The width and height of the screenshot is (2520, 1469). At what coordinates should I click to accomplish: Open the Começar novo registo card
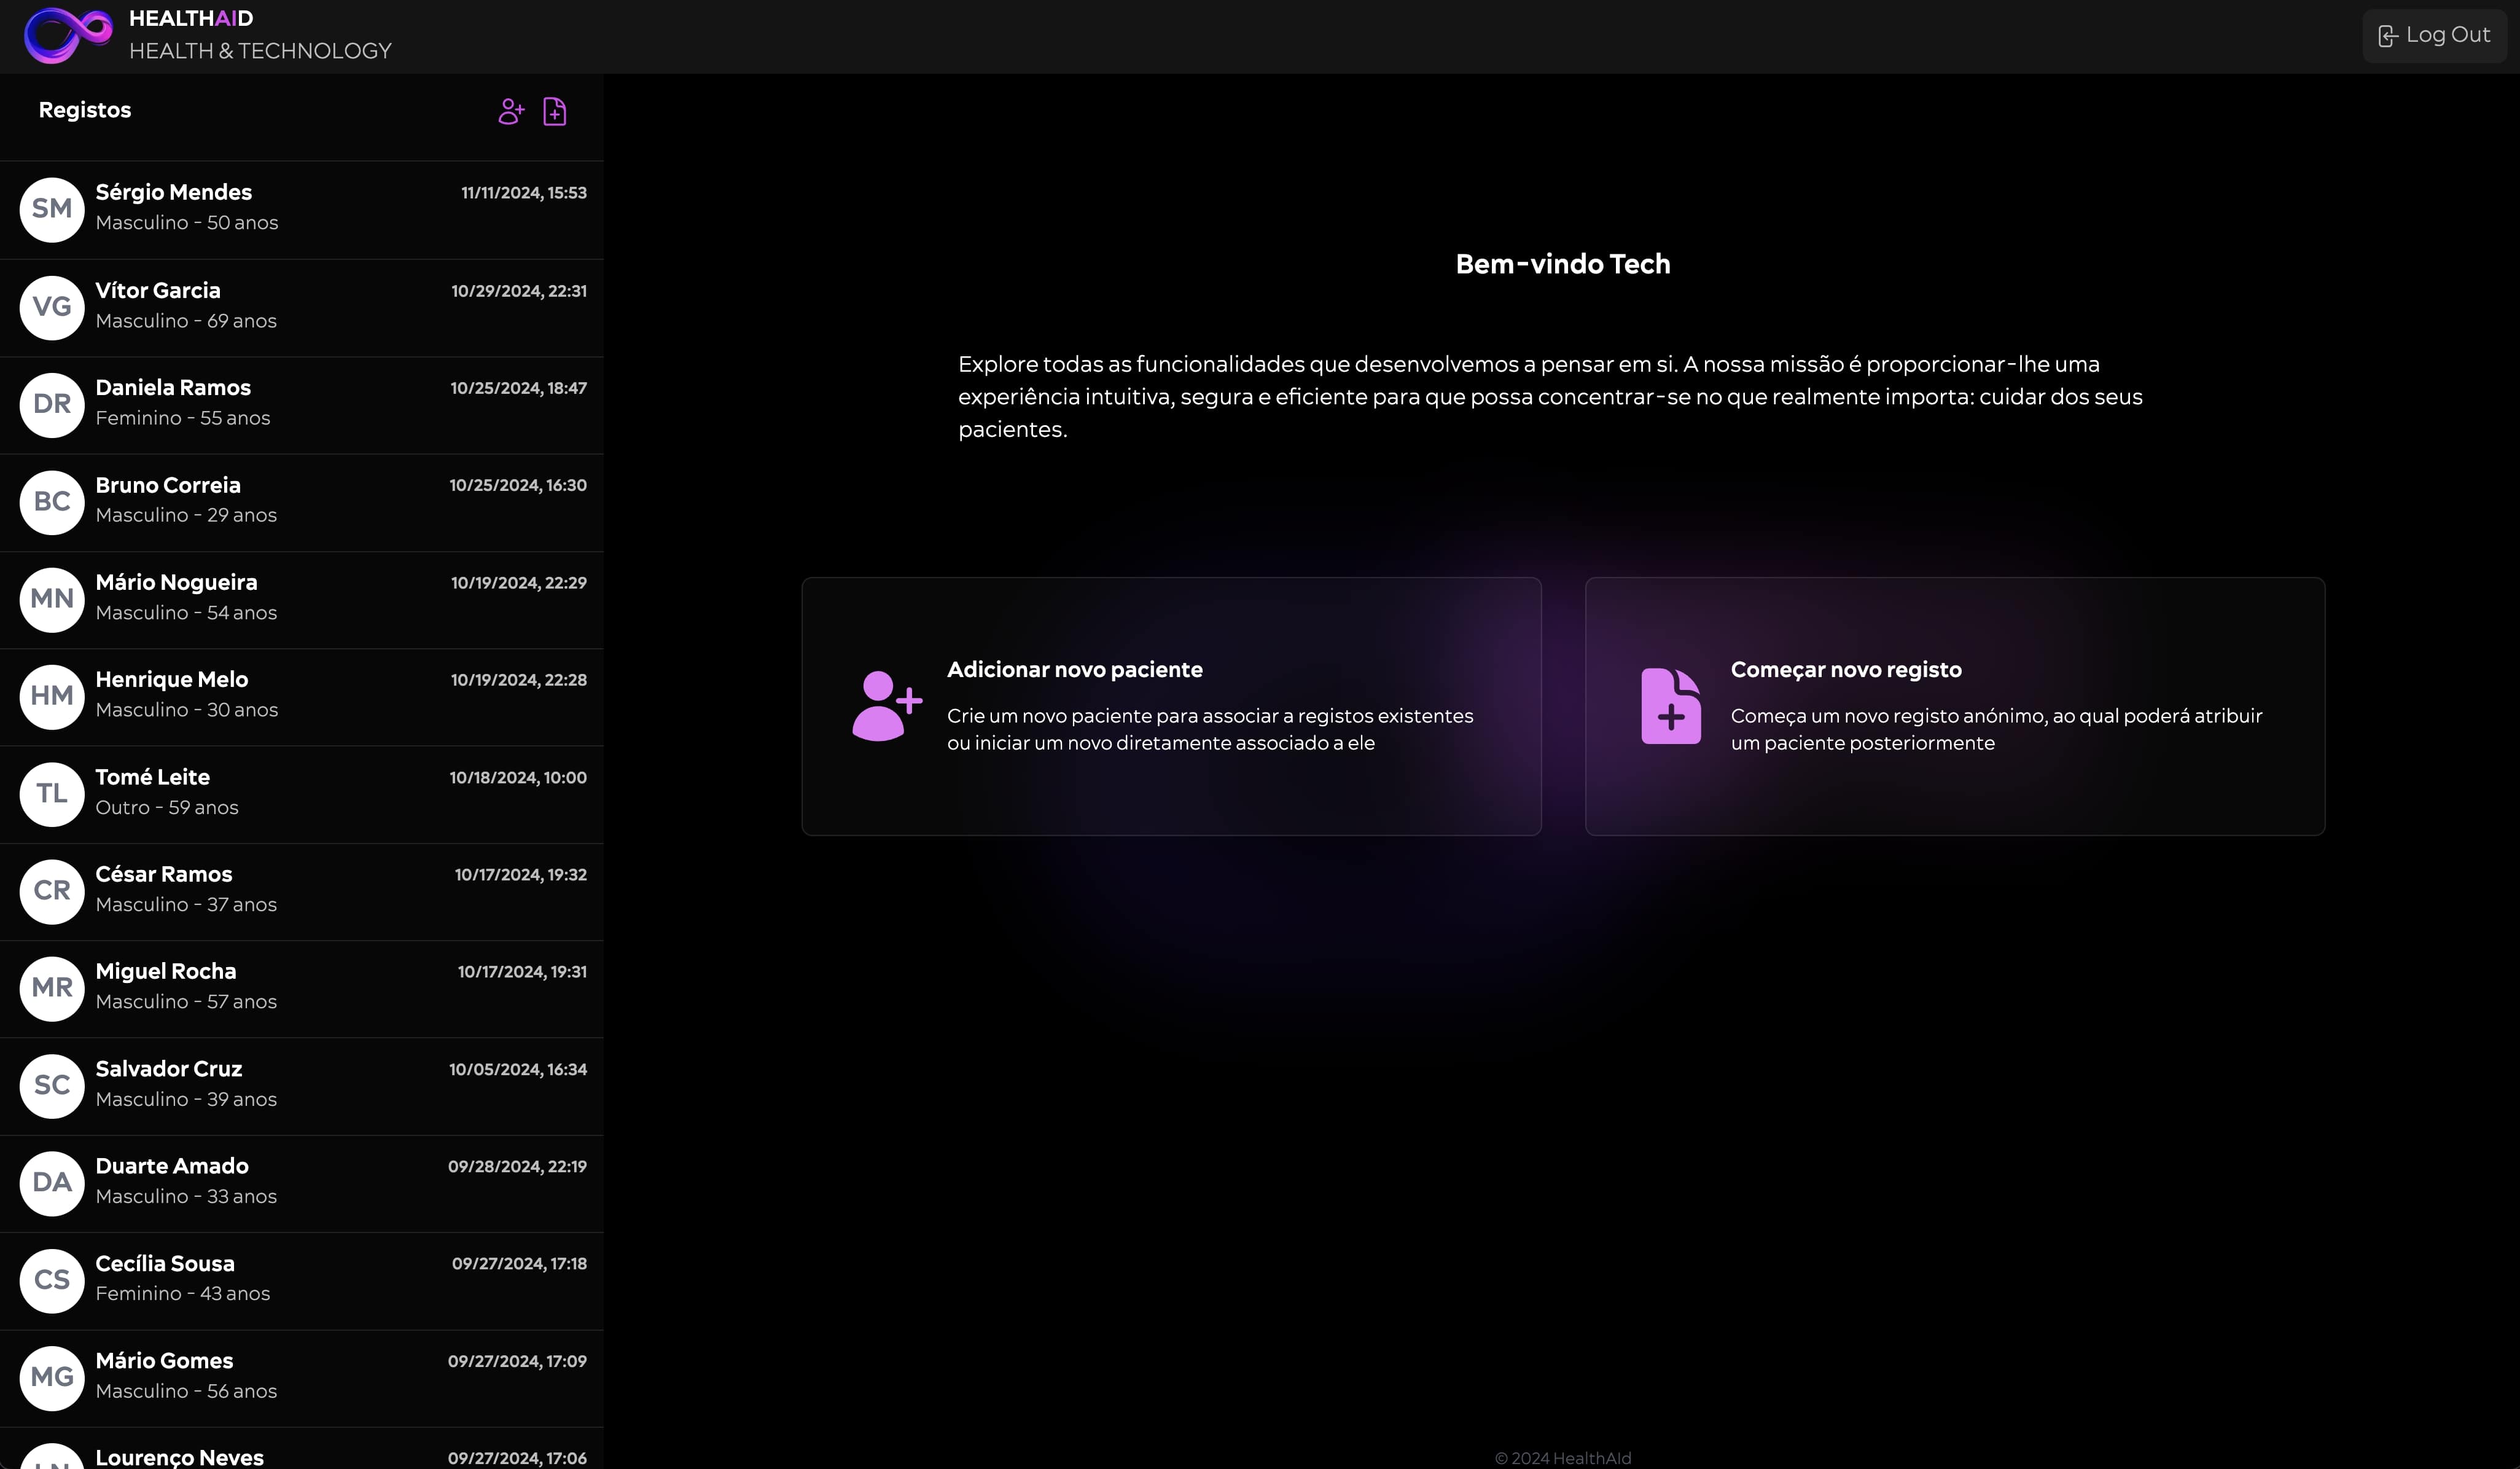click(1954, 706)
